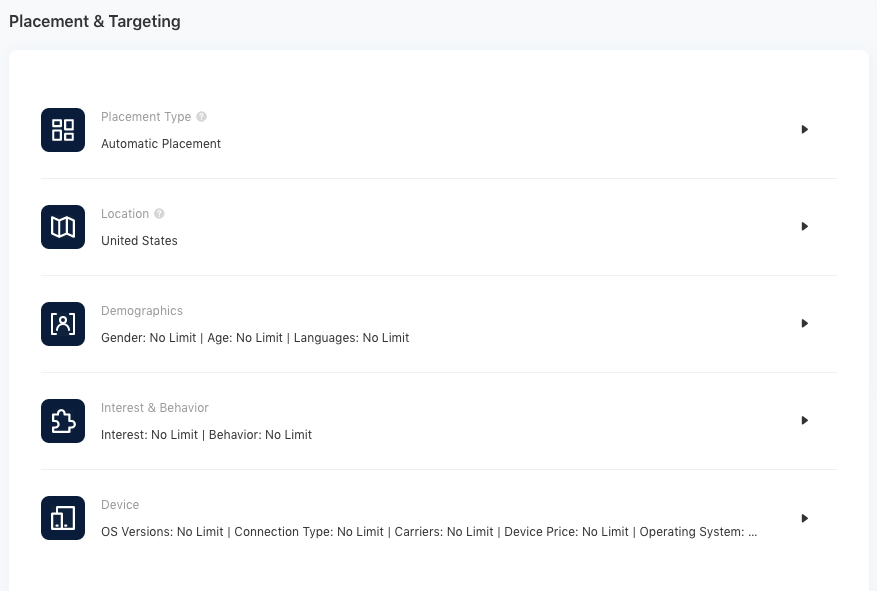Expand the Interest & Behavior section arrow
877x591 pixels.
pyautogui.click(x=805, y=420)
